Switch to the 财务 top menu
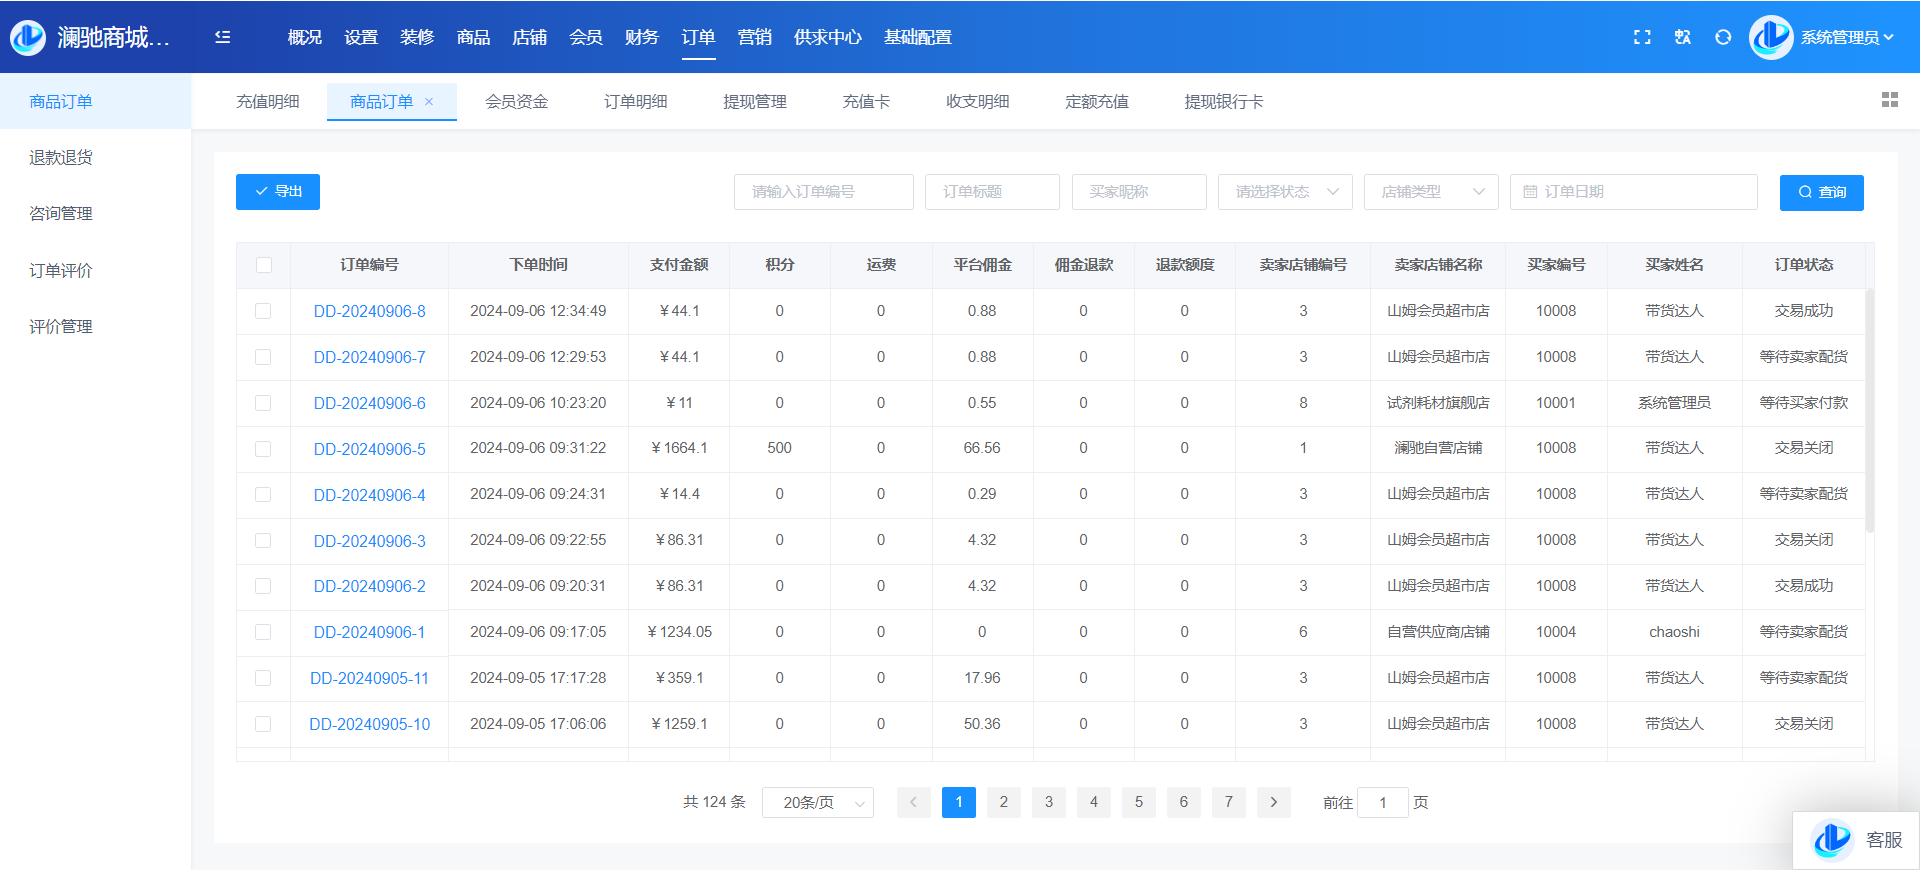Screen dimensions: 1920x870 coord(641,37)
